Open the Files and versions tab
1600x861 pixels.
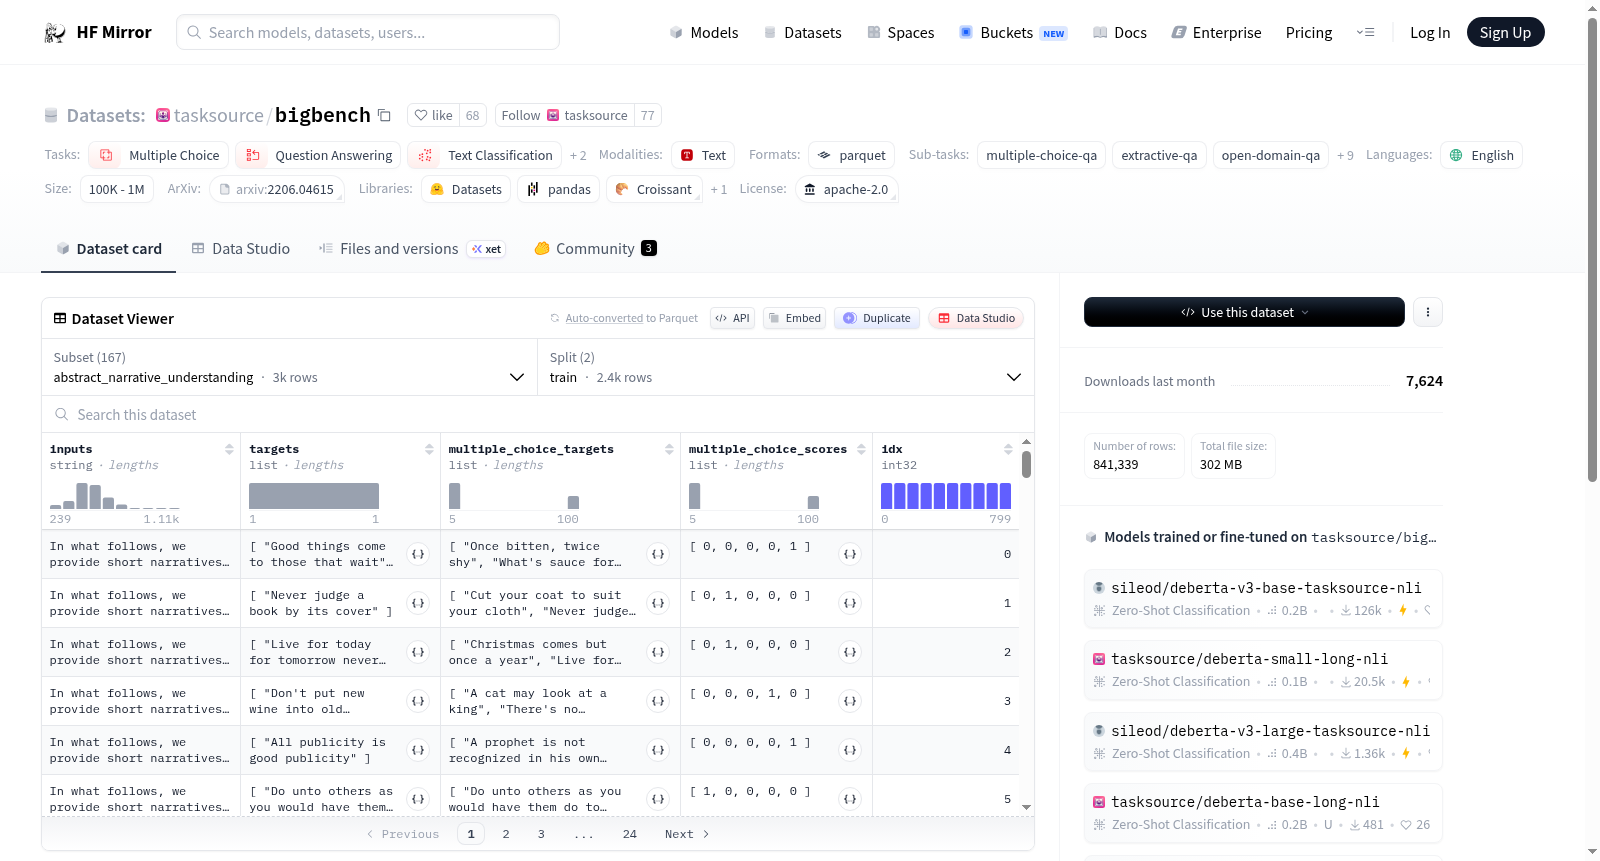coord(412,249)
